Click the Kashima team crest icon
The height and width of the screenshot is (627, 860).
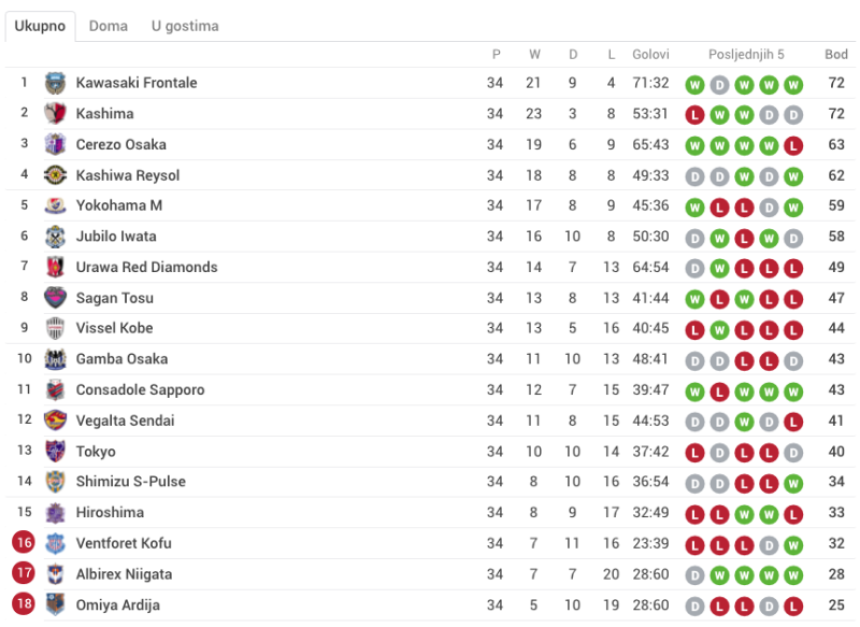pos(55,114)
